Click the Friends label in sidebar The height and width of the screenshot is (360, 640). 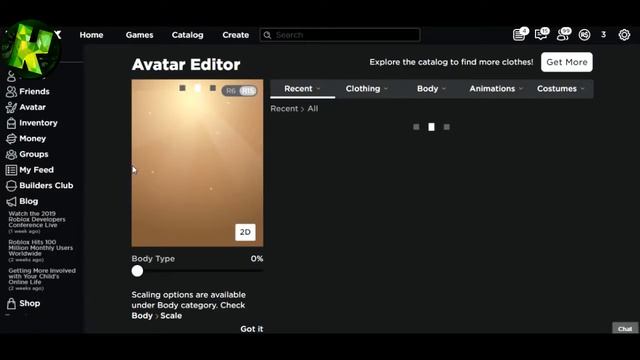click(x=34, y=91)
